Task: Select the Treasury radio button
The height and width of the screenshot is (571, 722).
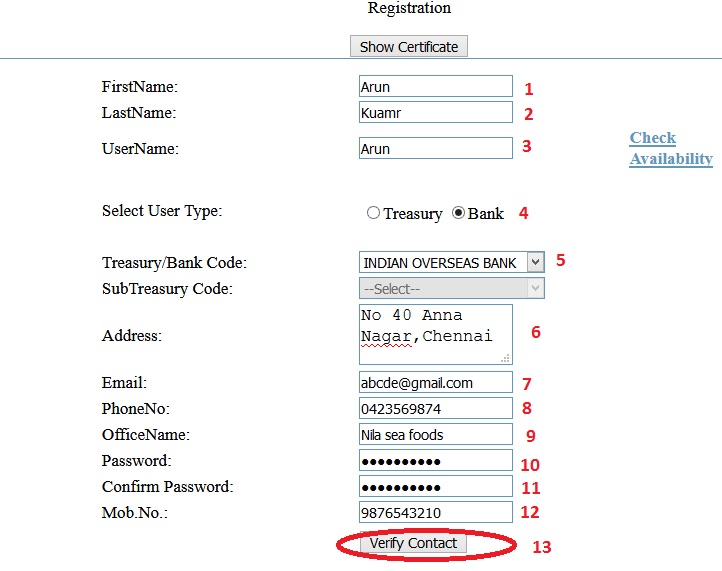Action: [x=374, y=213]
